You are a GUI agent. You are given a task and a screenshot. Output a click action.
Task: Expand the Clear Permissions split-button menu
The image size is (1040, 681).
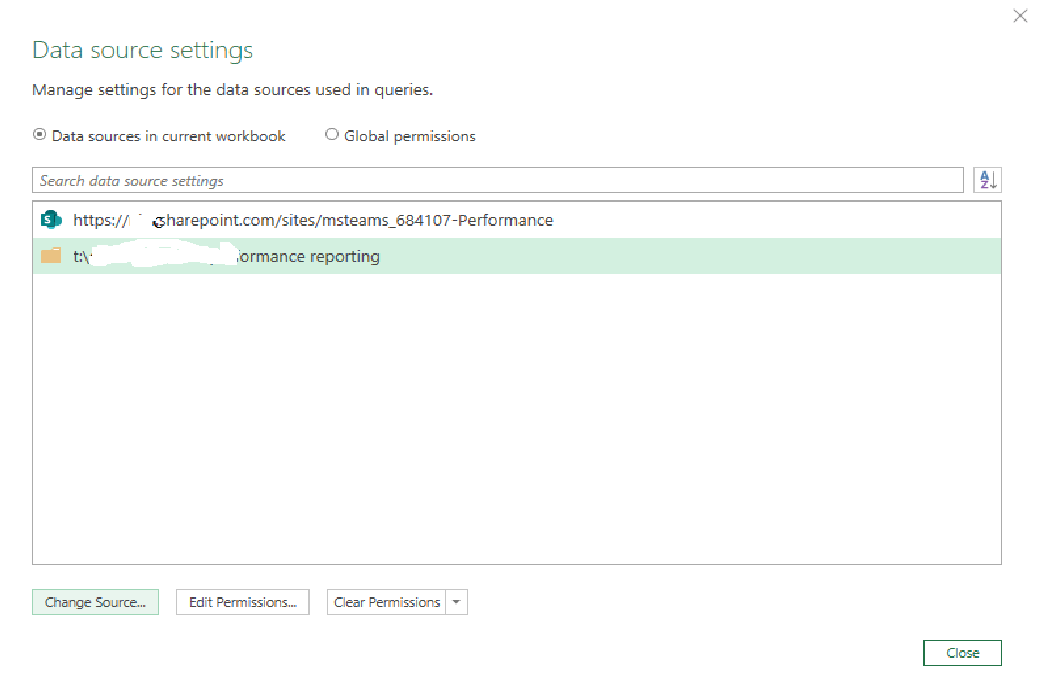pos(457,602)
